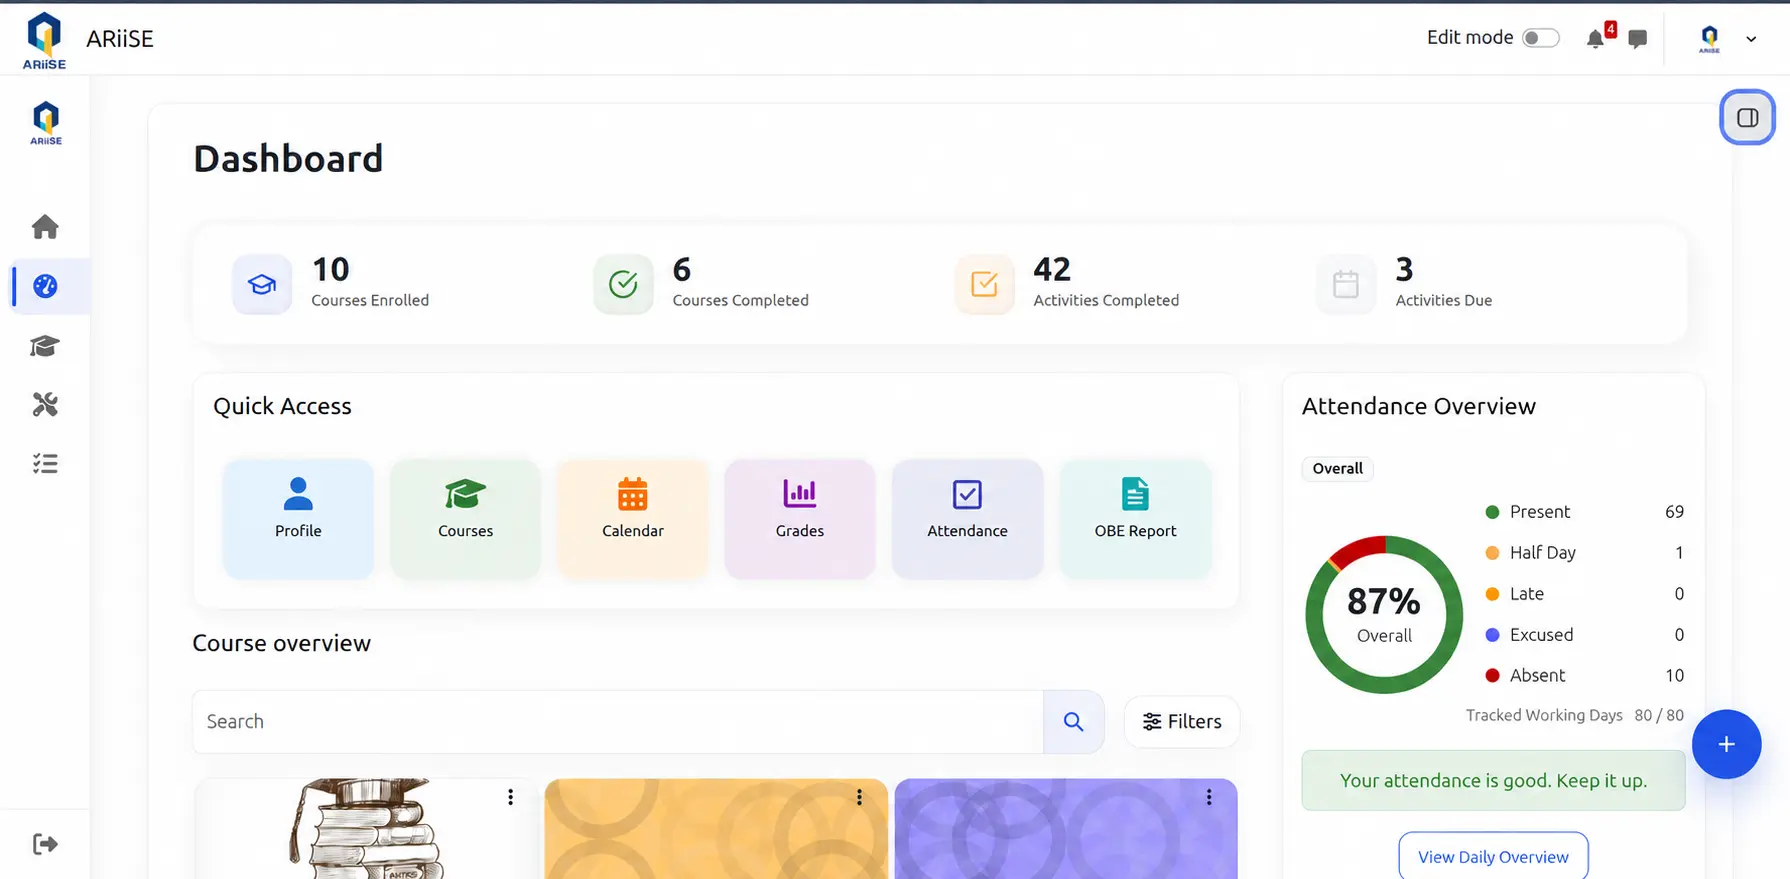
Task: Click the 87% attendance donut chart
Action: pyautogui.click(x=1384, y=614)
